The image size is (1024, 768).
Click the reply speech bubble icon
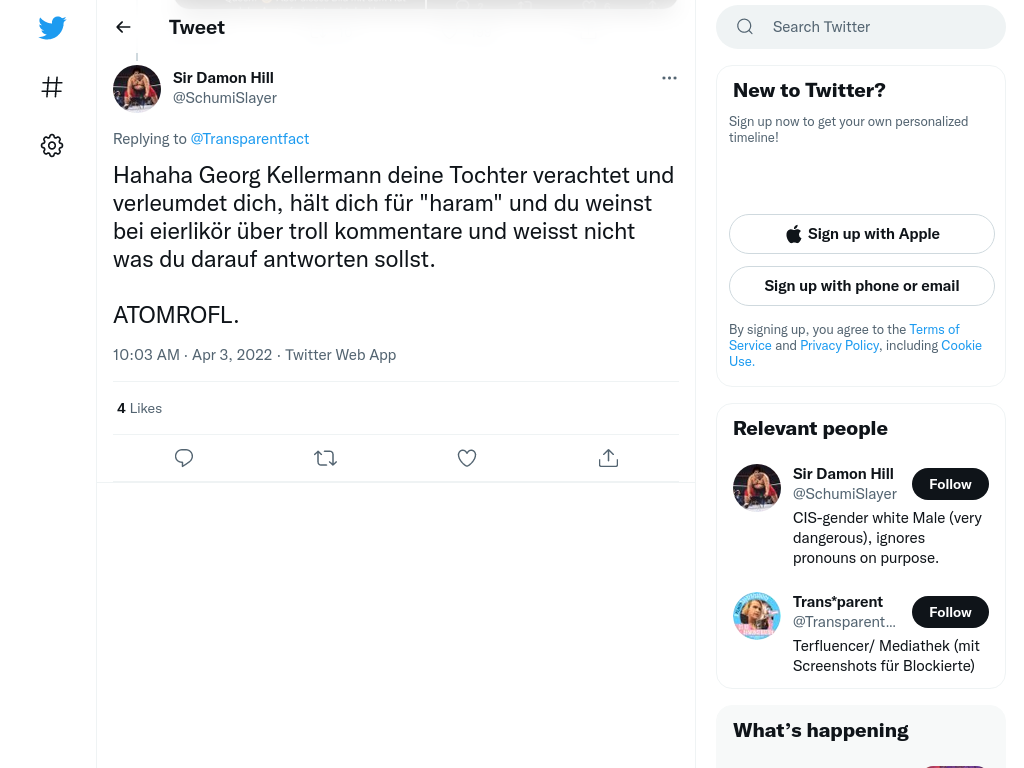pyautogui.click(x=184, y=458)
